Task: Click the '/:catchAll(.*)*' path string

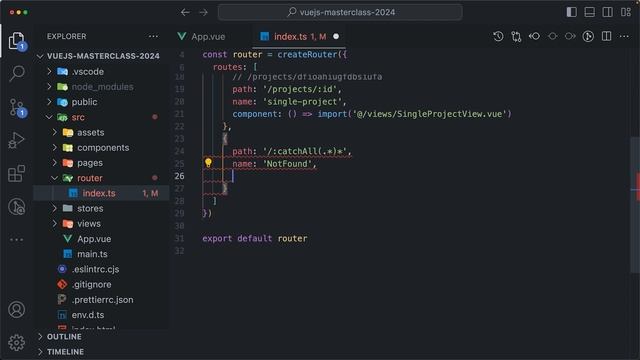Action: point(305,151)
